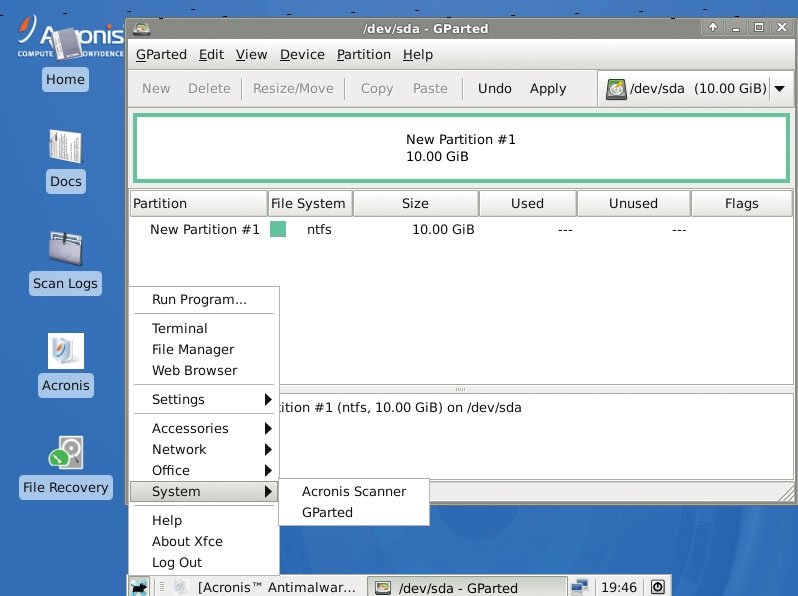Click the GParted window menu icon
Image resolution: width=798 pixels, height=596 pixels.
pyautogui.click(x=141, y=29)
